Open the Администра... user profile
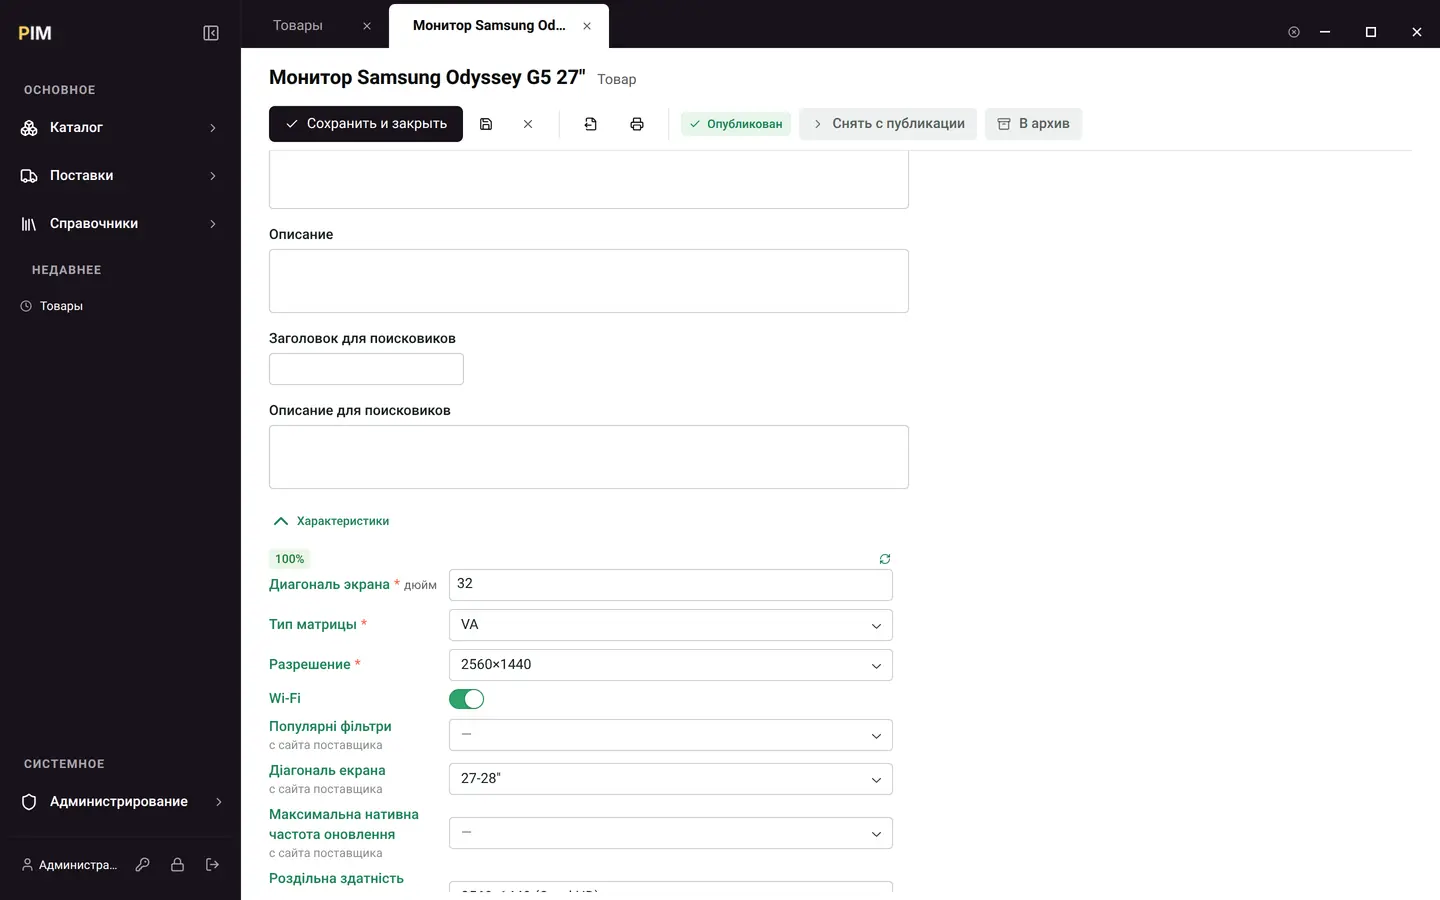 click(70, 865)
